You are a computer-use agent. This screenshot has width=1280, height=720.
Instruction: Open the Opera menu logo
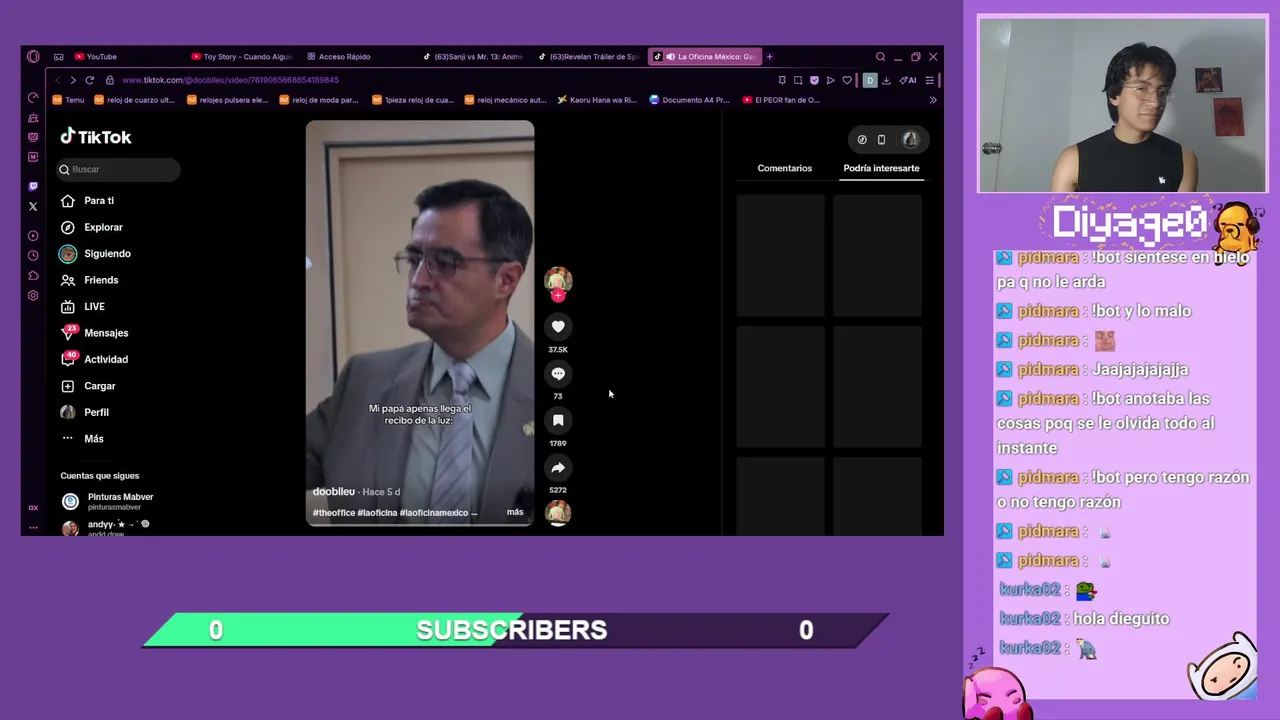point(33,57)
